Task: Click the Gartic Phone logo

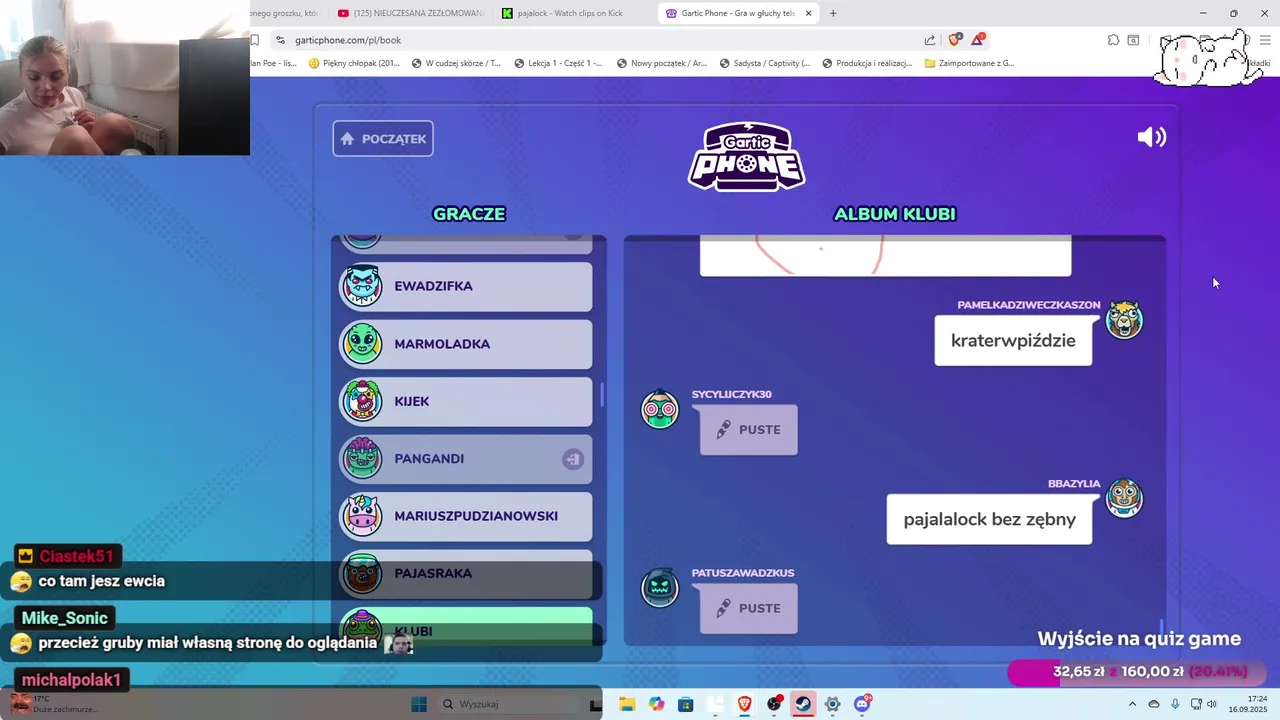Action: click(x=746, y=156)
